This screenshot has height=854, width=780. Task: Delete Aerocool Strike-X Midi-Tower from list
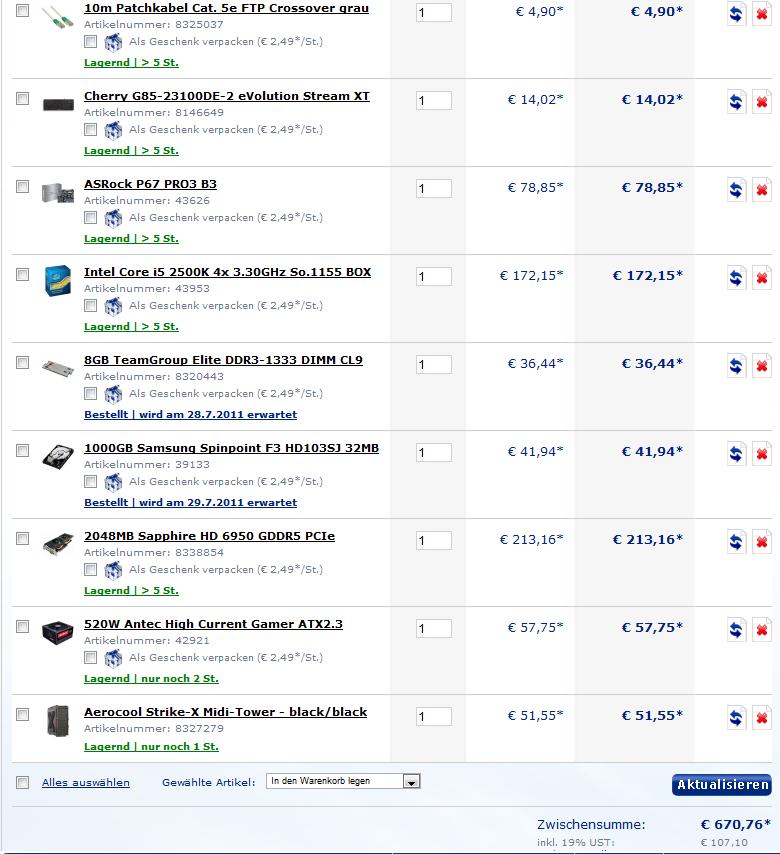point(761,718)
